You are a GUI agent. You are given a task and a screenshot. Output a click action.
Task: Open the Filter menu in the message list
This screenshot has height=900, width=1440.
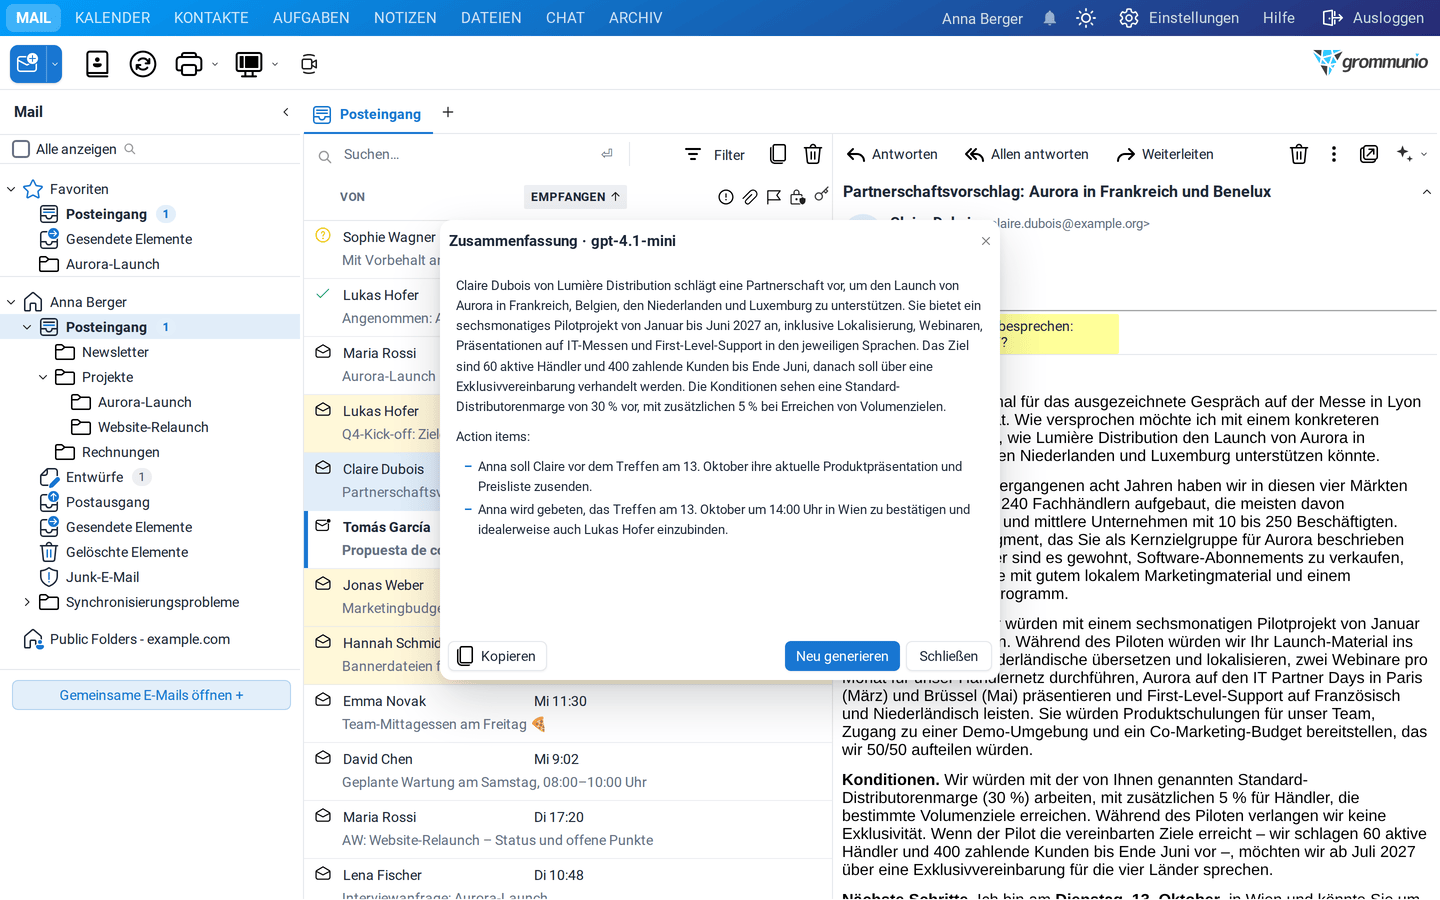715,154
